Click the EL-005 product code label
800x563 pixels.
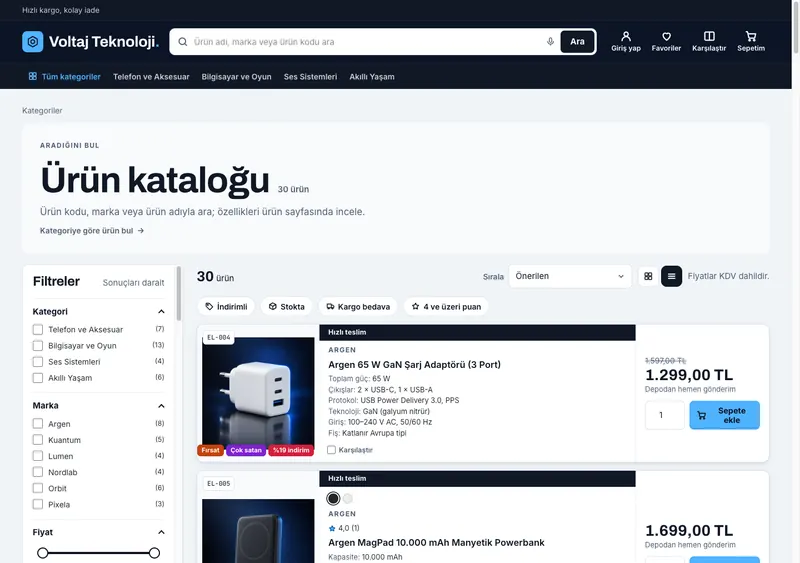click(x=219, y=483)
